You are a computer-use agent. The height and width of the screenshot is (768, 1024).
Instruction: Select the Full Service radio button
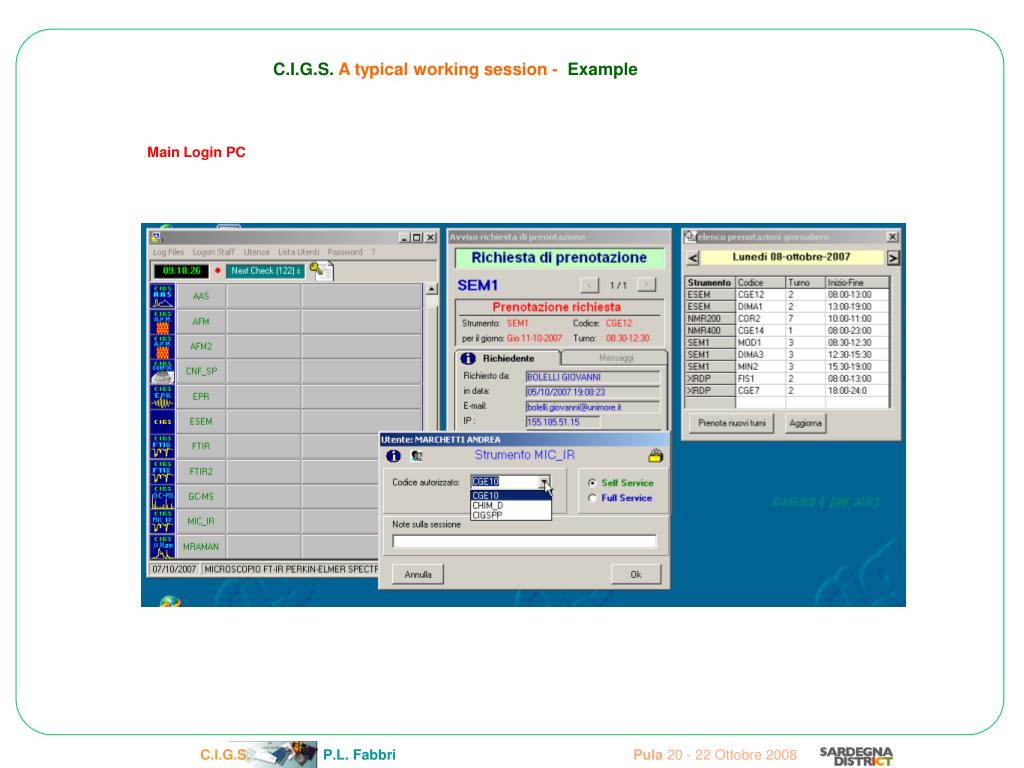[592, 498]
